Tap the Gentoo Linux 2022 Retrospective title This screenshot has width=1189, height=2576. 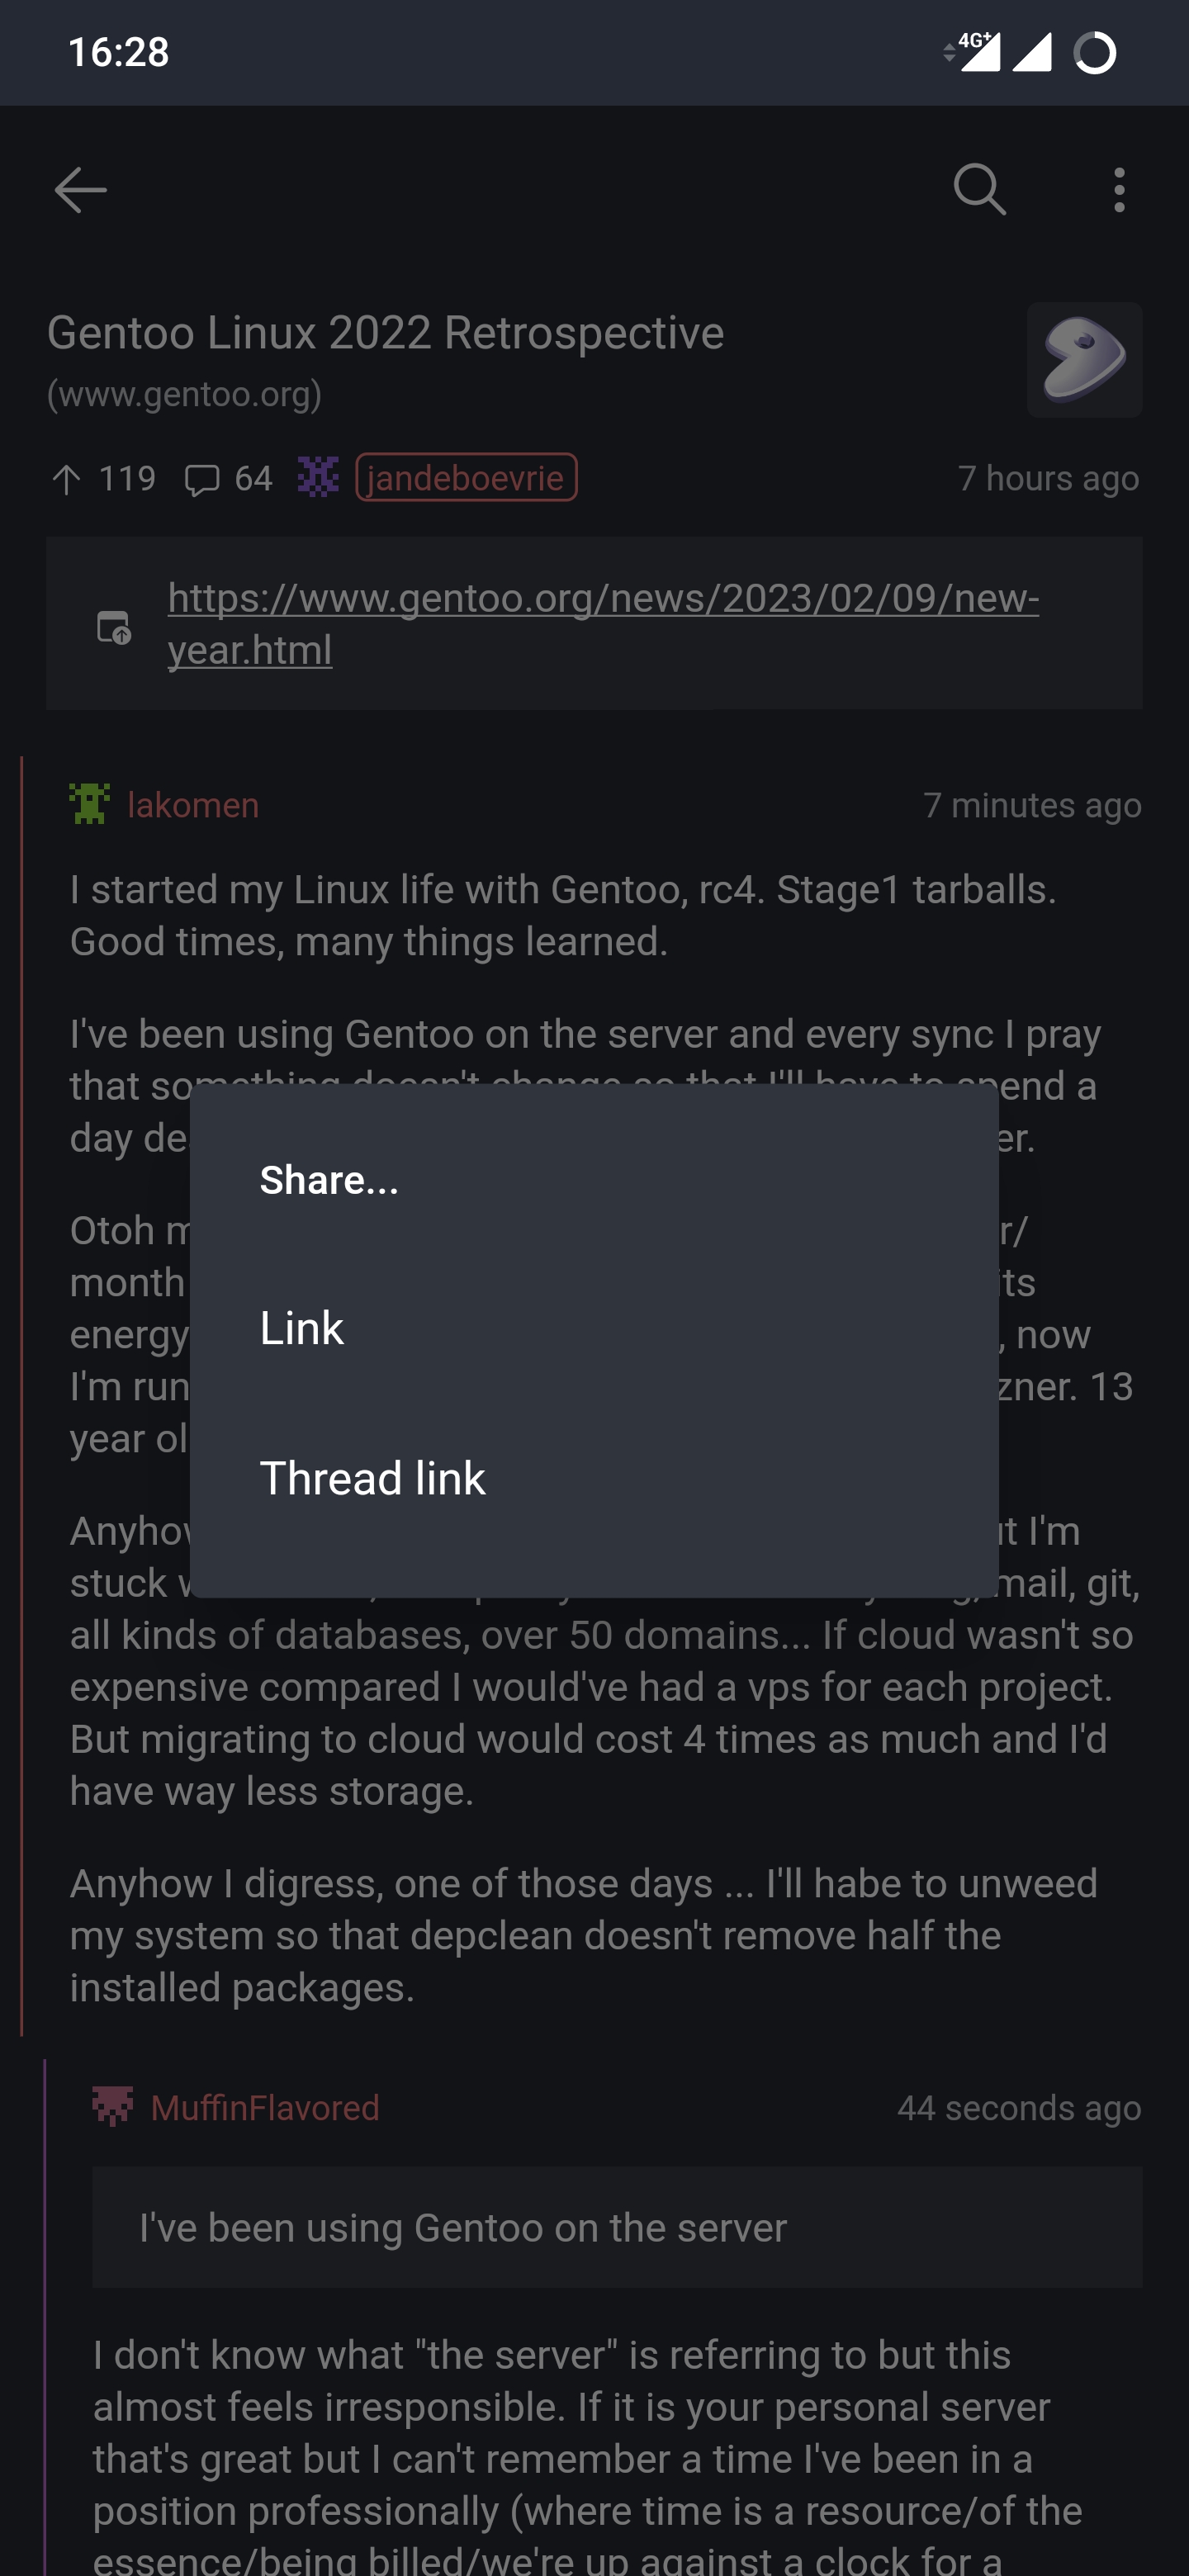(385, 333)
